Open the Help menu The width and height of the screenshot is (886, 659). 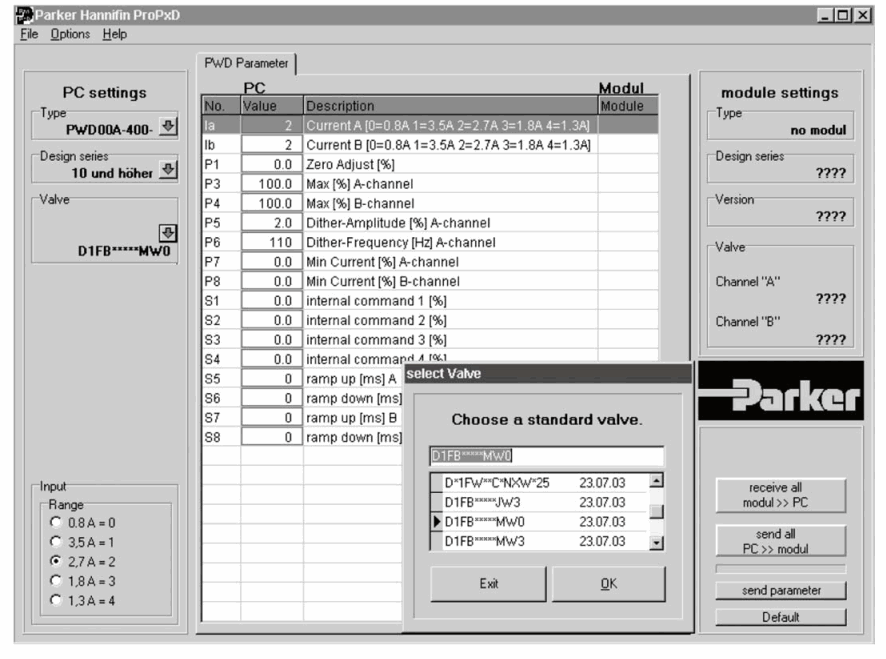pyautogui.click(x=115, y=34)
